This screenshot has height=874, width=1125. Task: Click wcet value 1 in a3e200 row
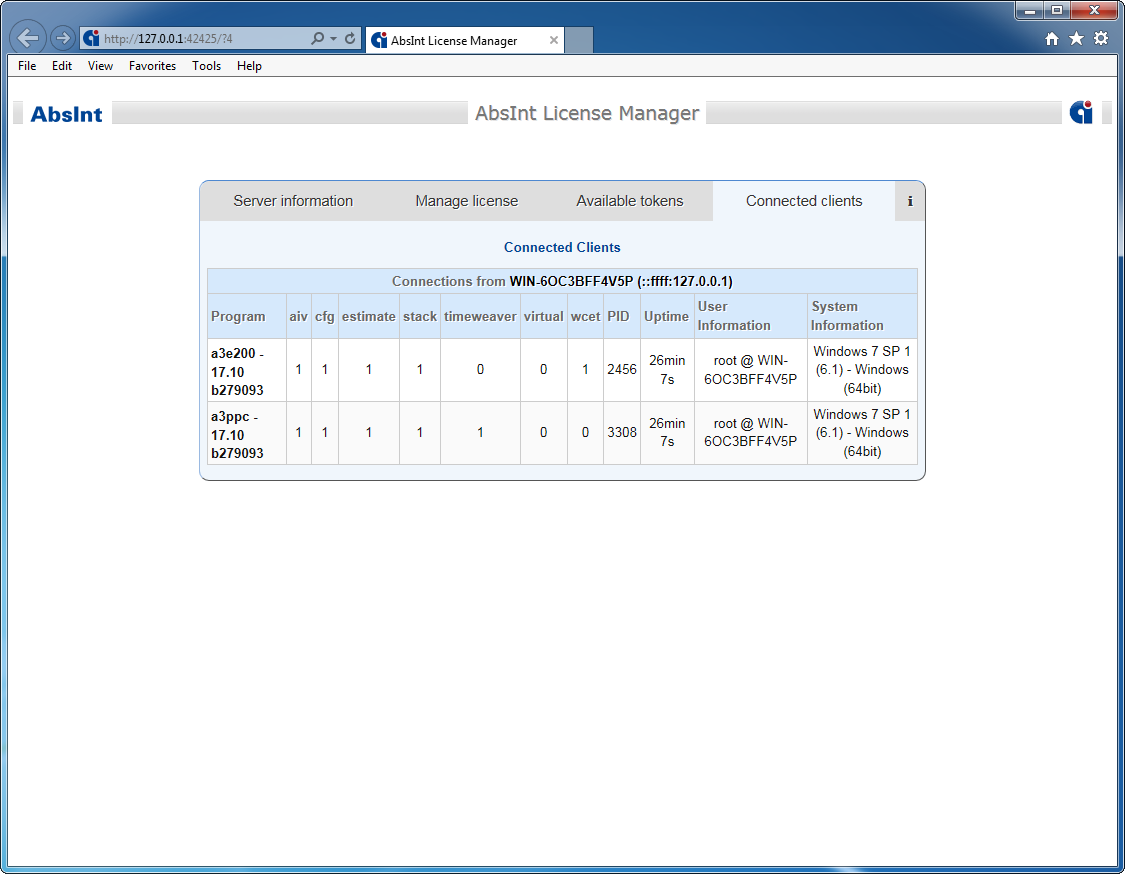tap(585, 370)
